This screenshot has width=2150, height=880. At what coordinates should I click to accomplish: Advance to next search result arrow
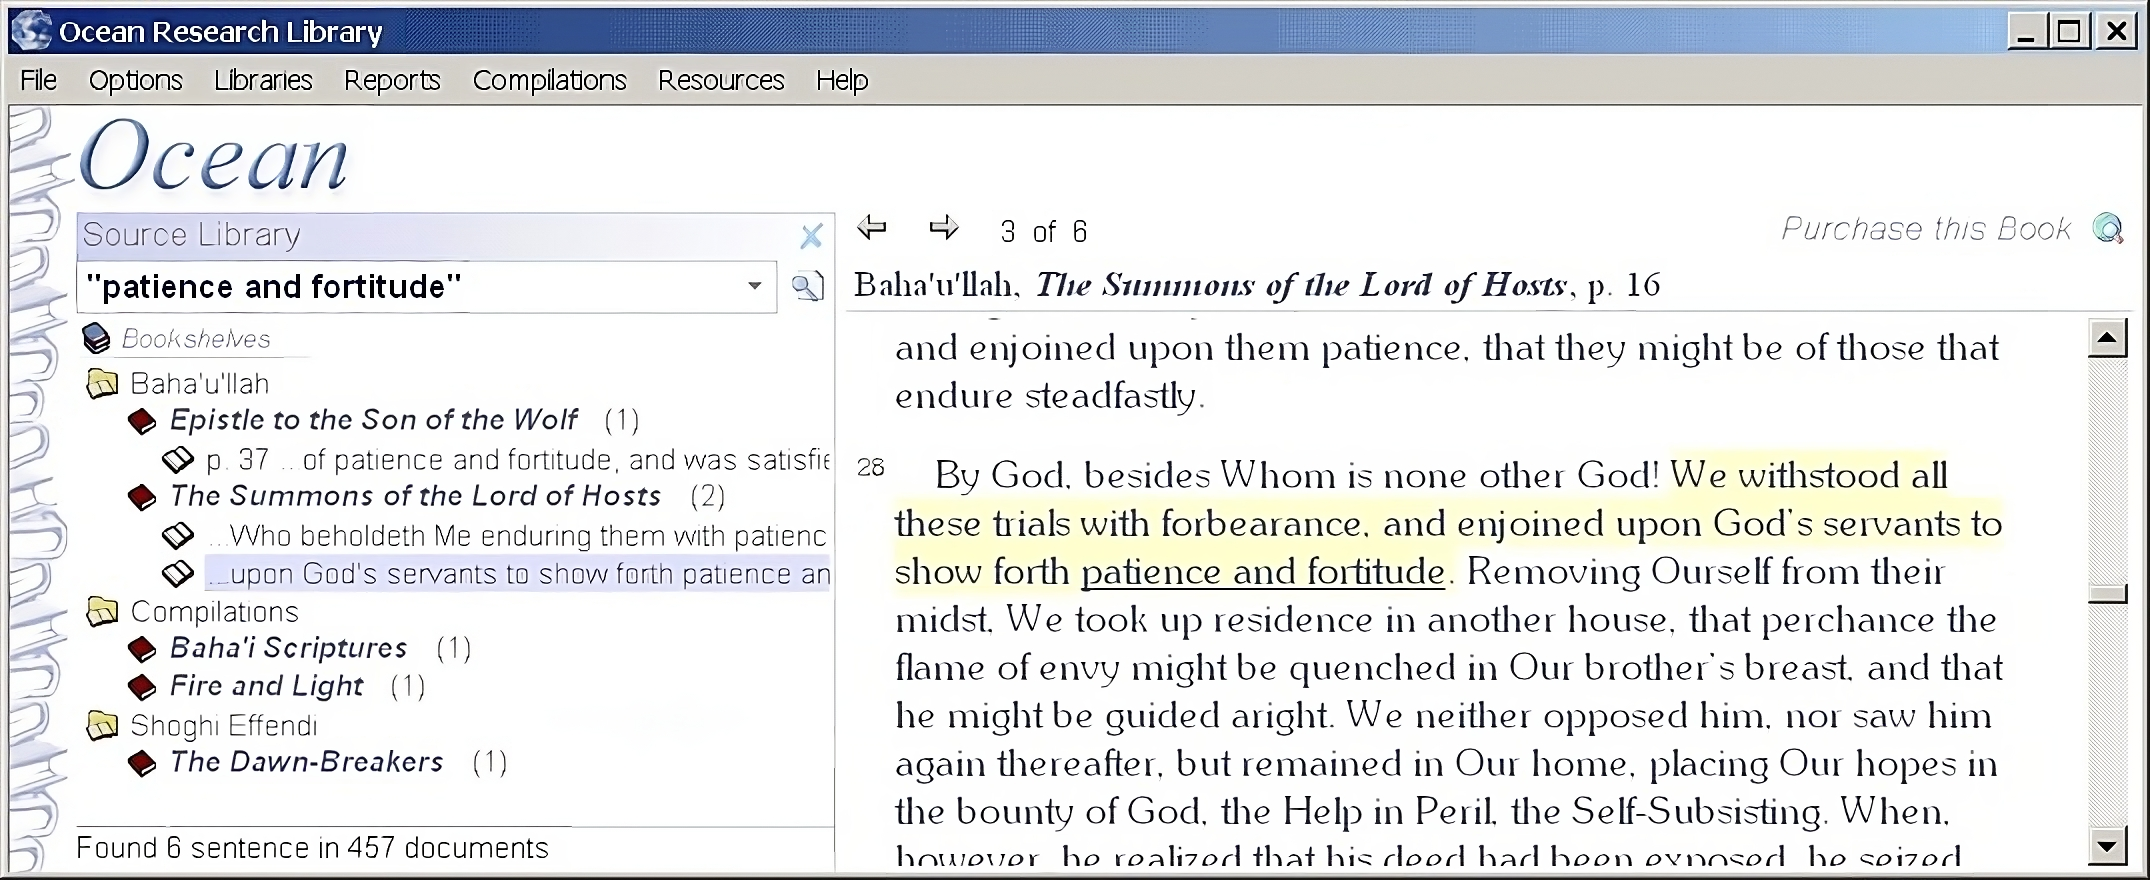click(943, 229)
